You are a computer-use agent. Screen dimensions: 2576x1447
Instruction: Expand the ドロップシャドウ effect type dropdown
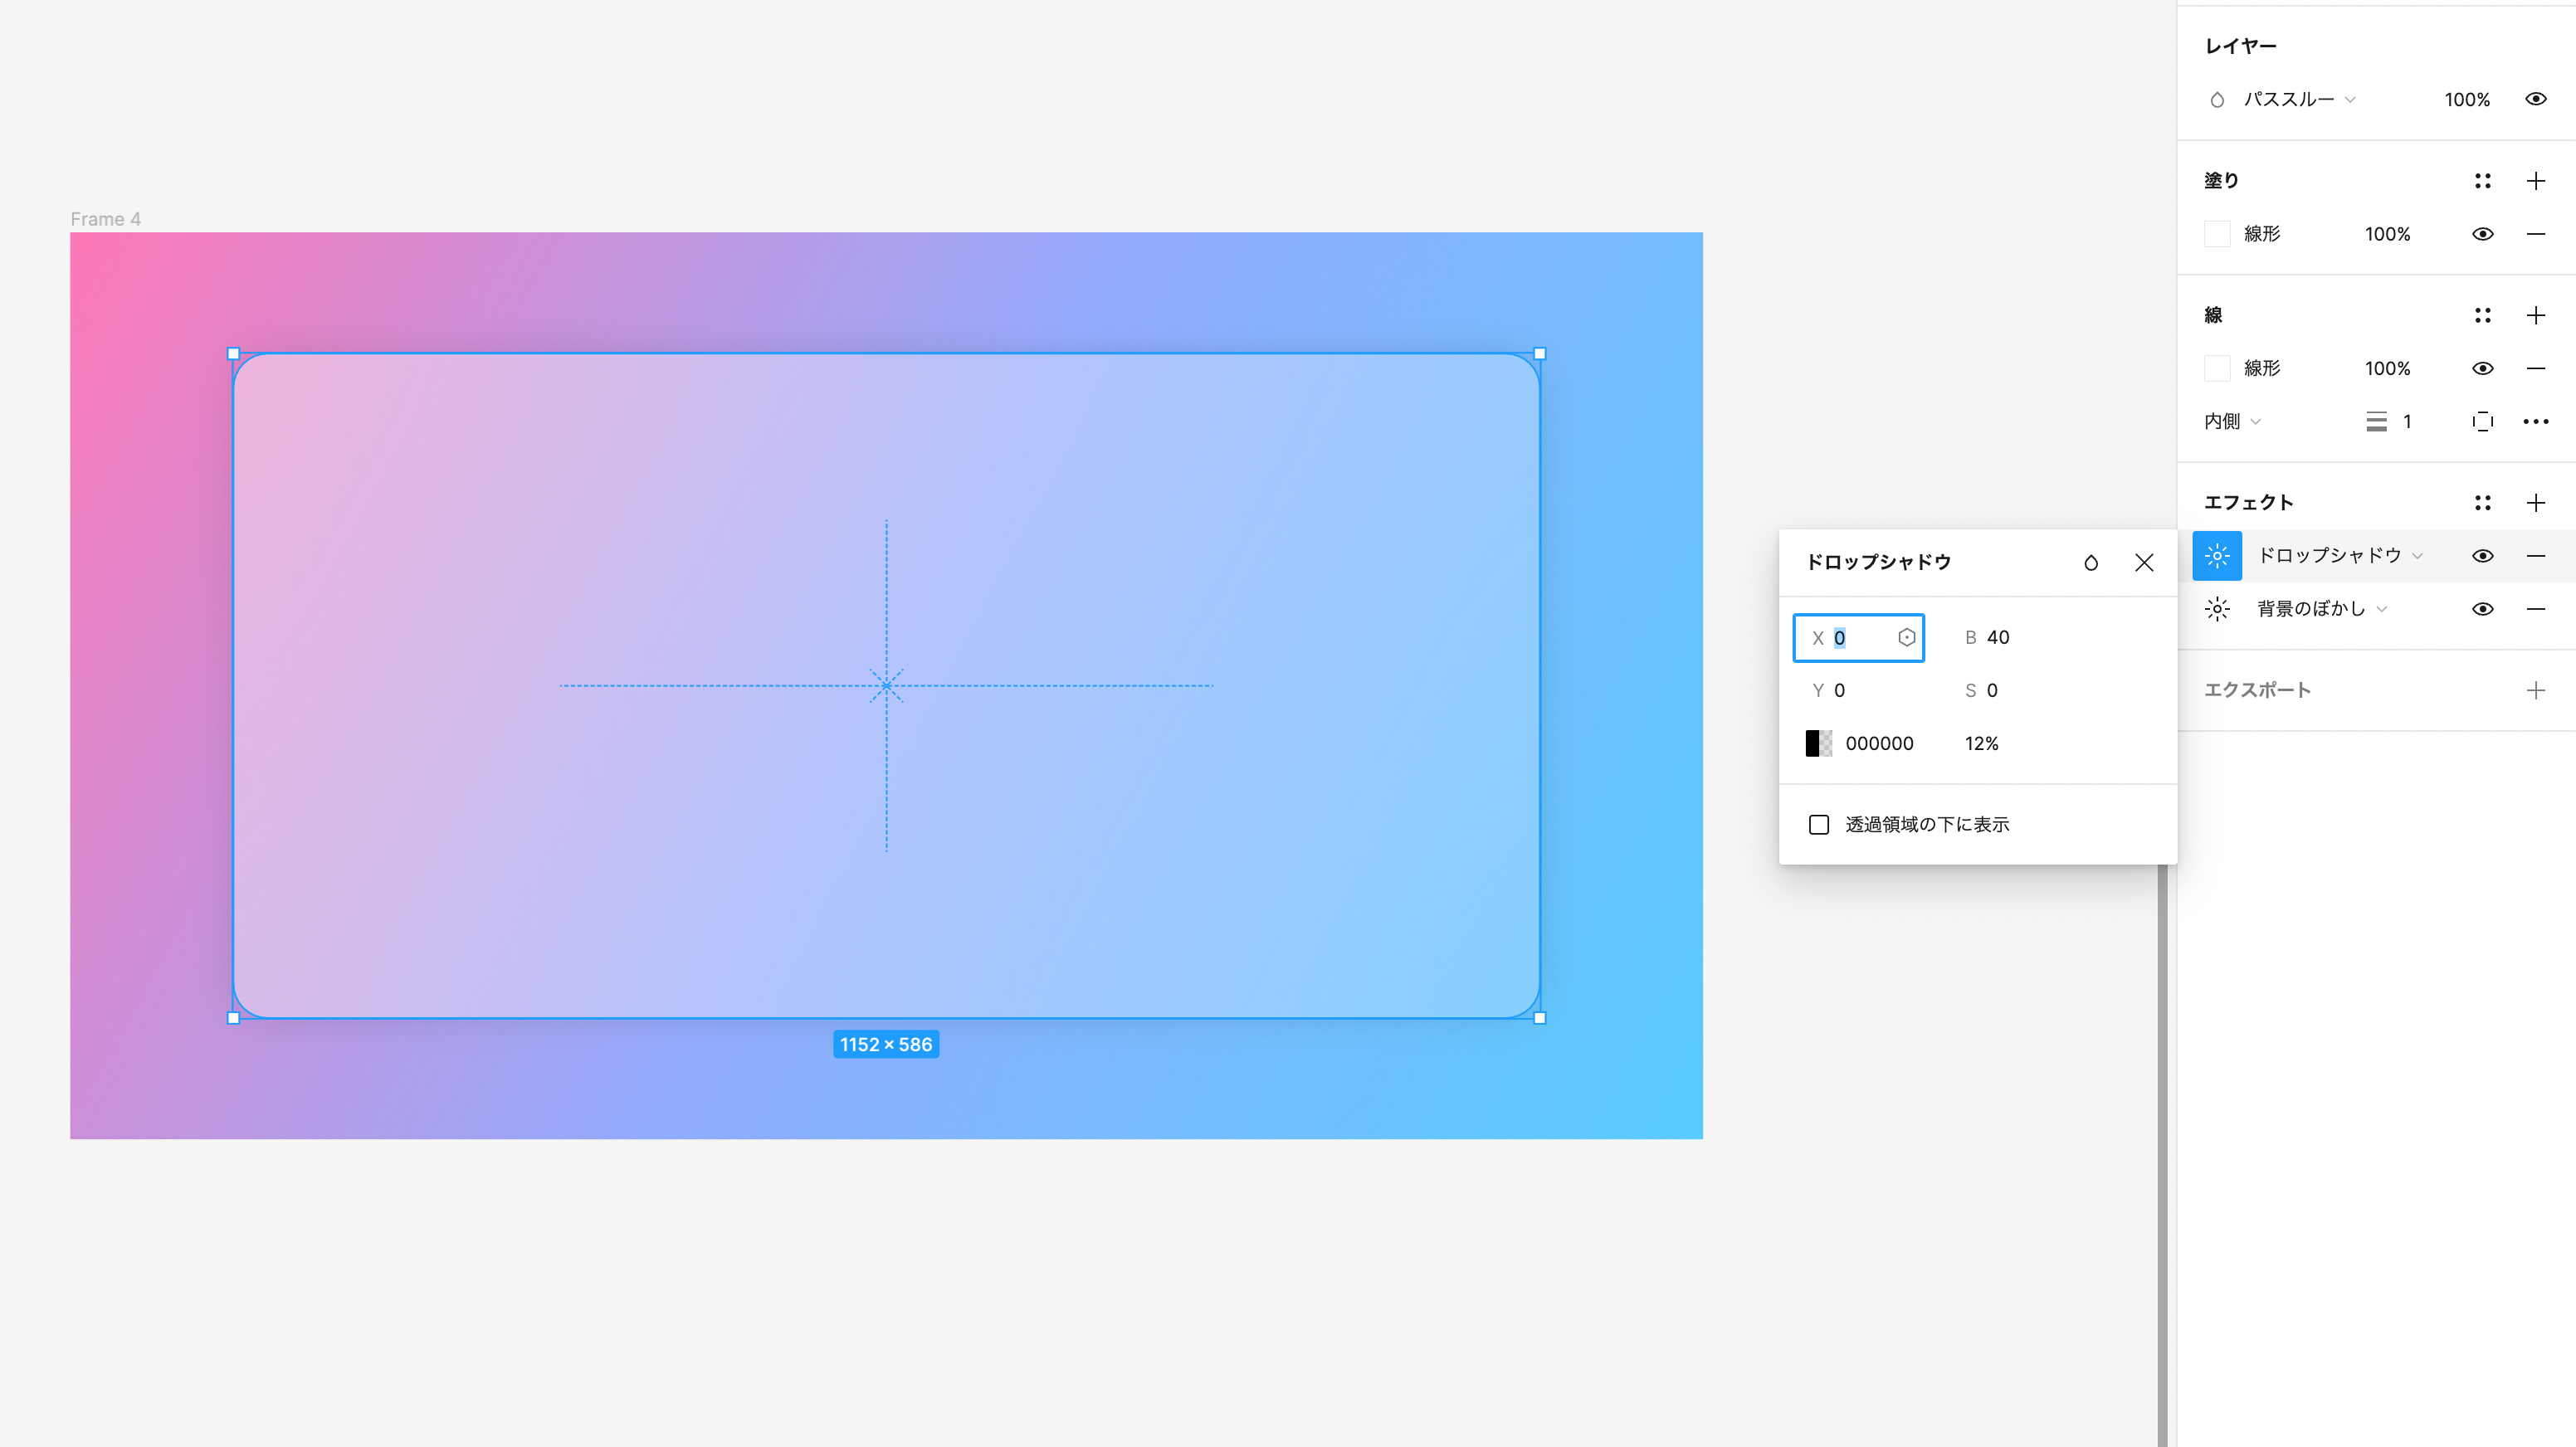pos(2340,556)
